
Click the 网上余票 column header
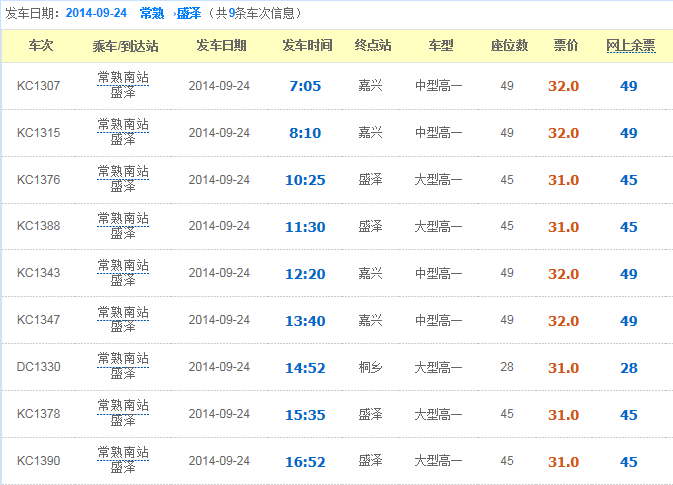[x=631, y=46]
